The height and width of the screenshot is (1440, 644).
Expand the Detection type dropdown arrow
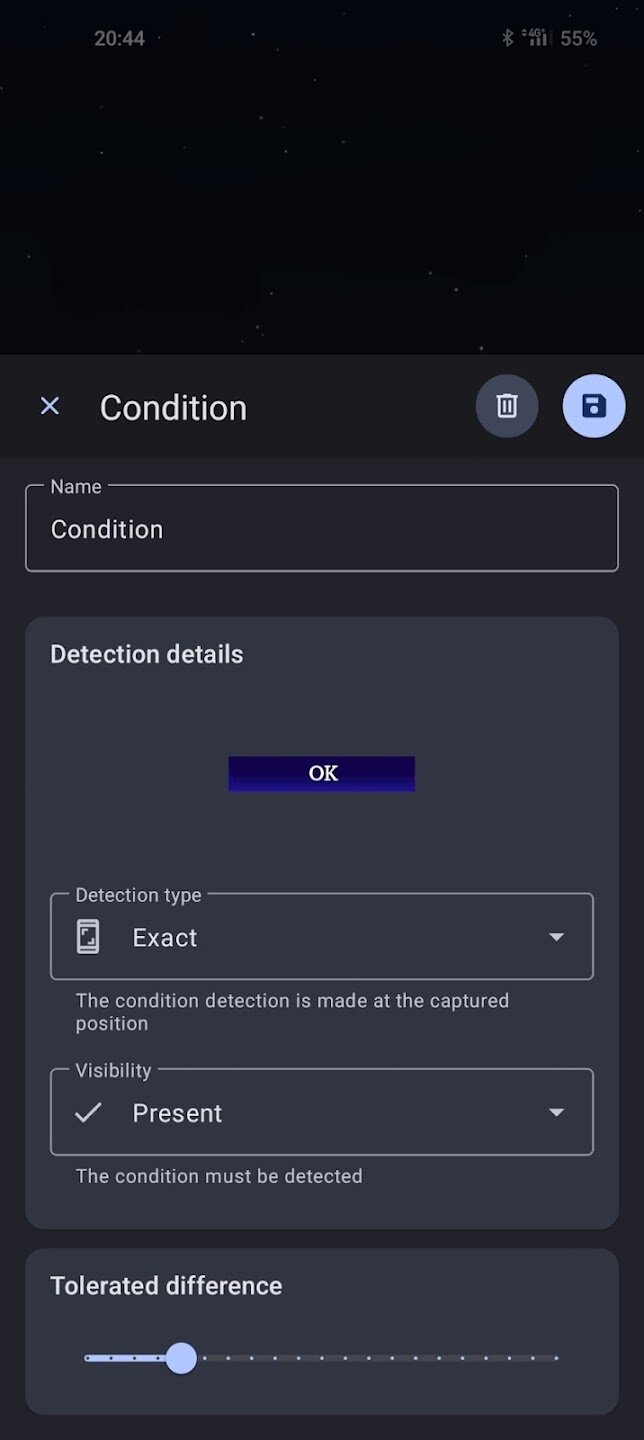tap(557, 937)
